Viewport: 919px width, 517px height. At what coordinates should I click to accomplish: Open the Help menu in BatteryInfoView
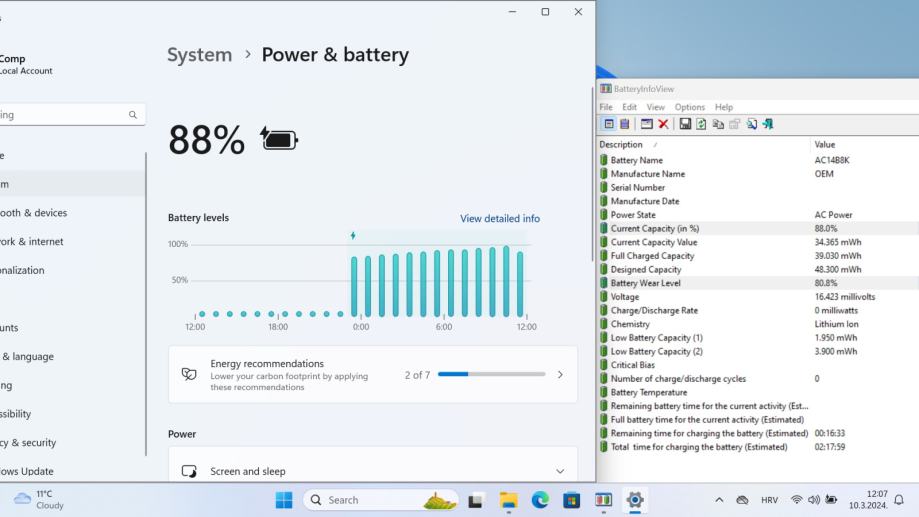tap(724, 107)
